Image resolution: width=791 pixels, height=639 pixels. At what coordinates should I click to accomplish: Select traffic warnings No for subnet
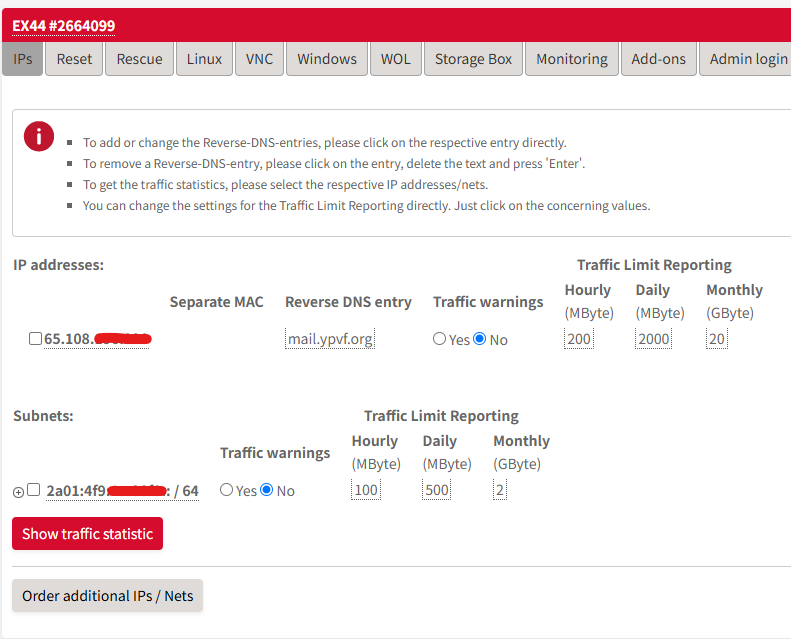pos(267,490)
